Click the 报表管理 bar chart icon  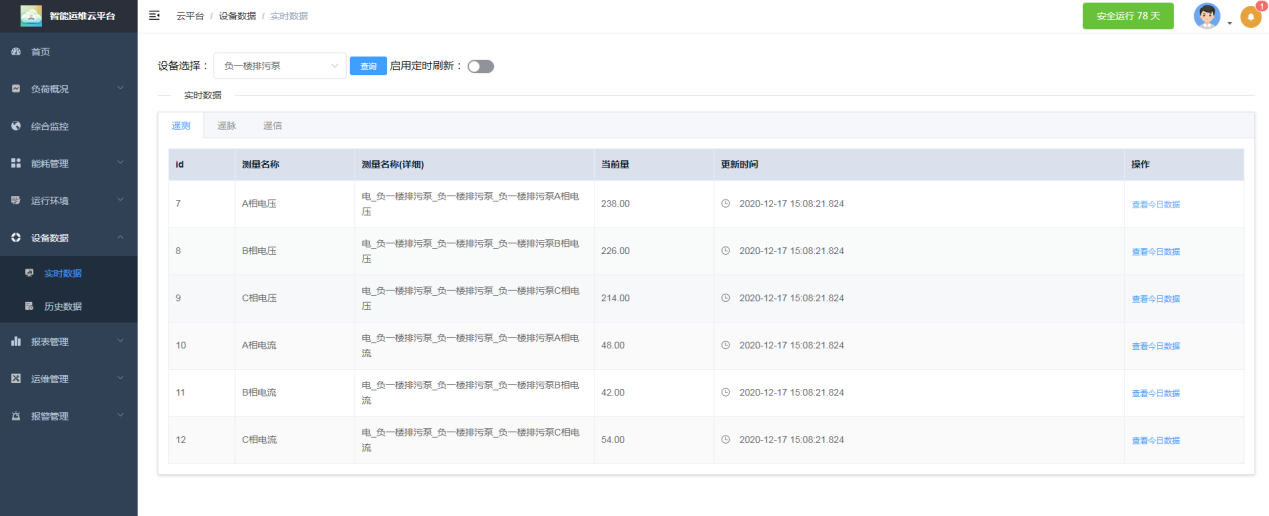click(x=16, y=342)
